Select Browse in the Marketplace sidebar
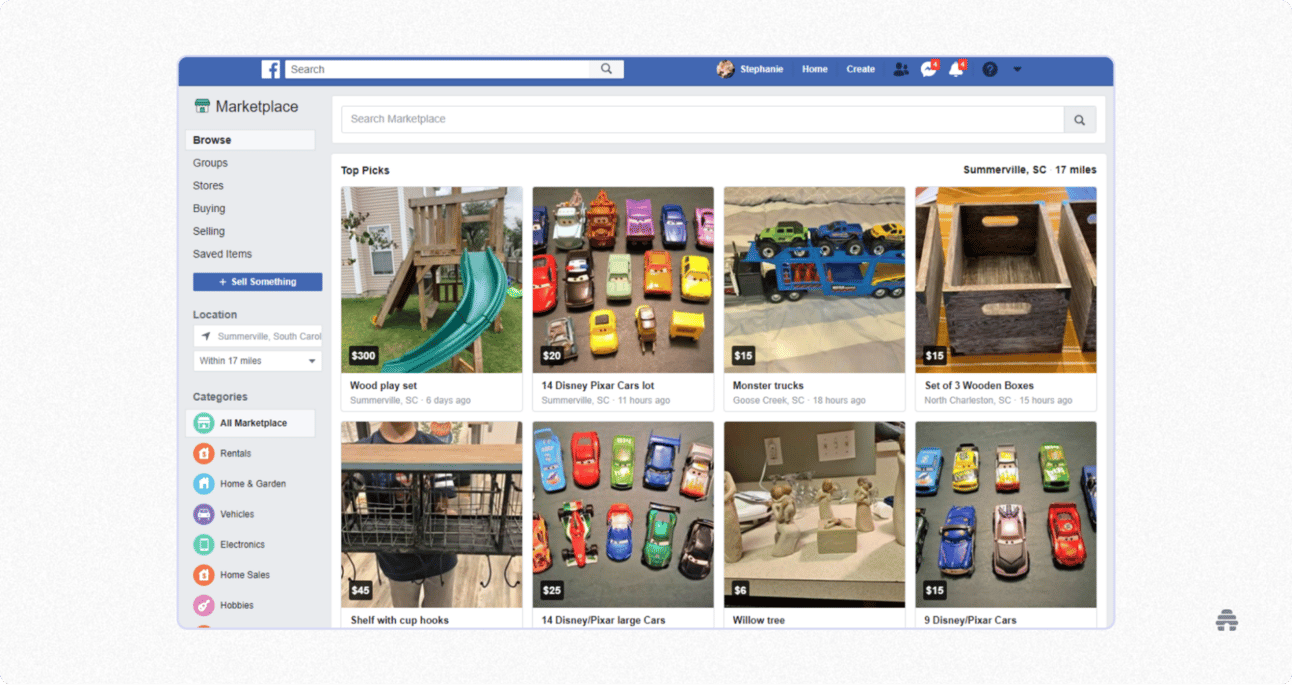Image resolution: width=1292 pixels, height=685 pixels. [250, 140]
